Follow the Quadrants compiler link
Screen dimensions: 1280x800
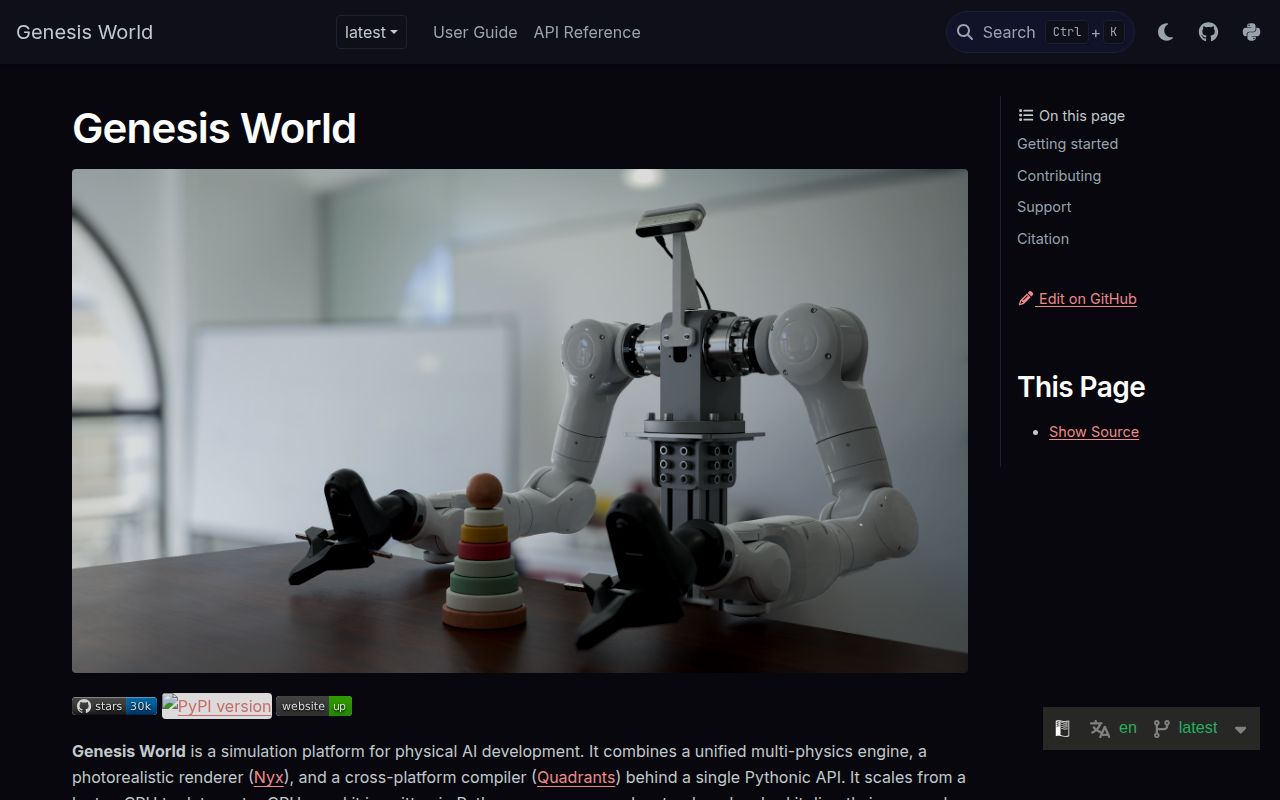pos(576,777)
